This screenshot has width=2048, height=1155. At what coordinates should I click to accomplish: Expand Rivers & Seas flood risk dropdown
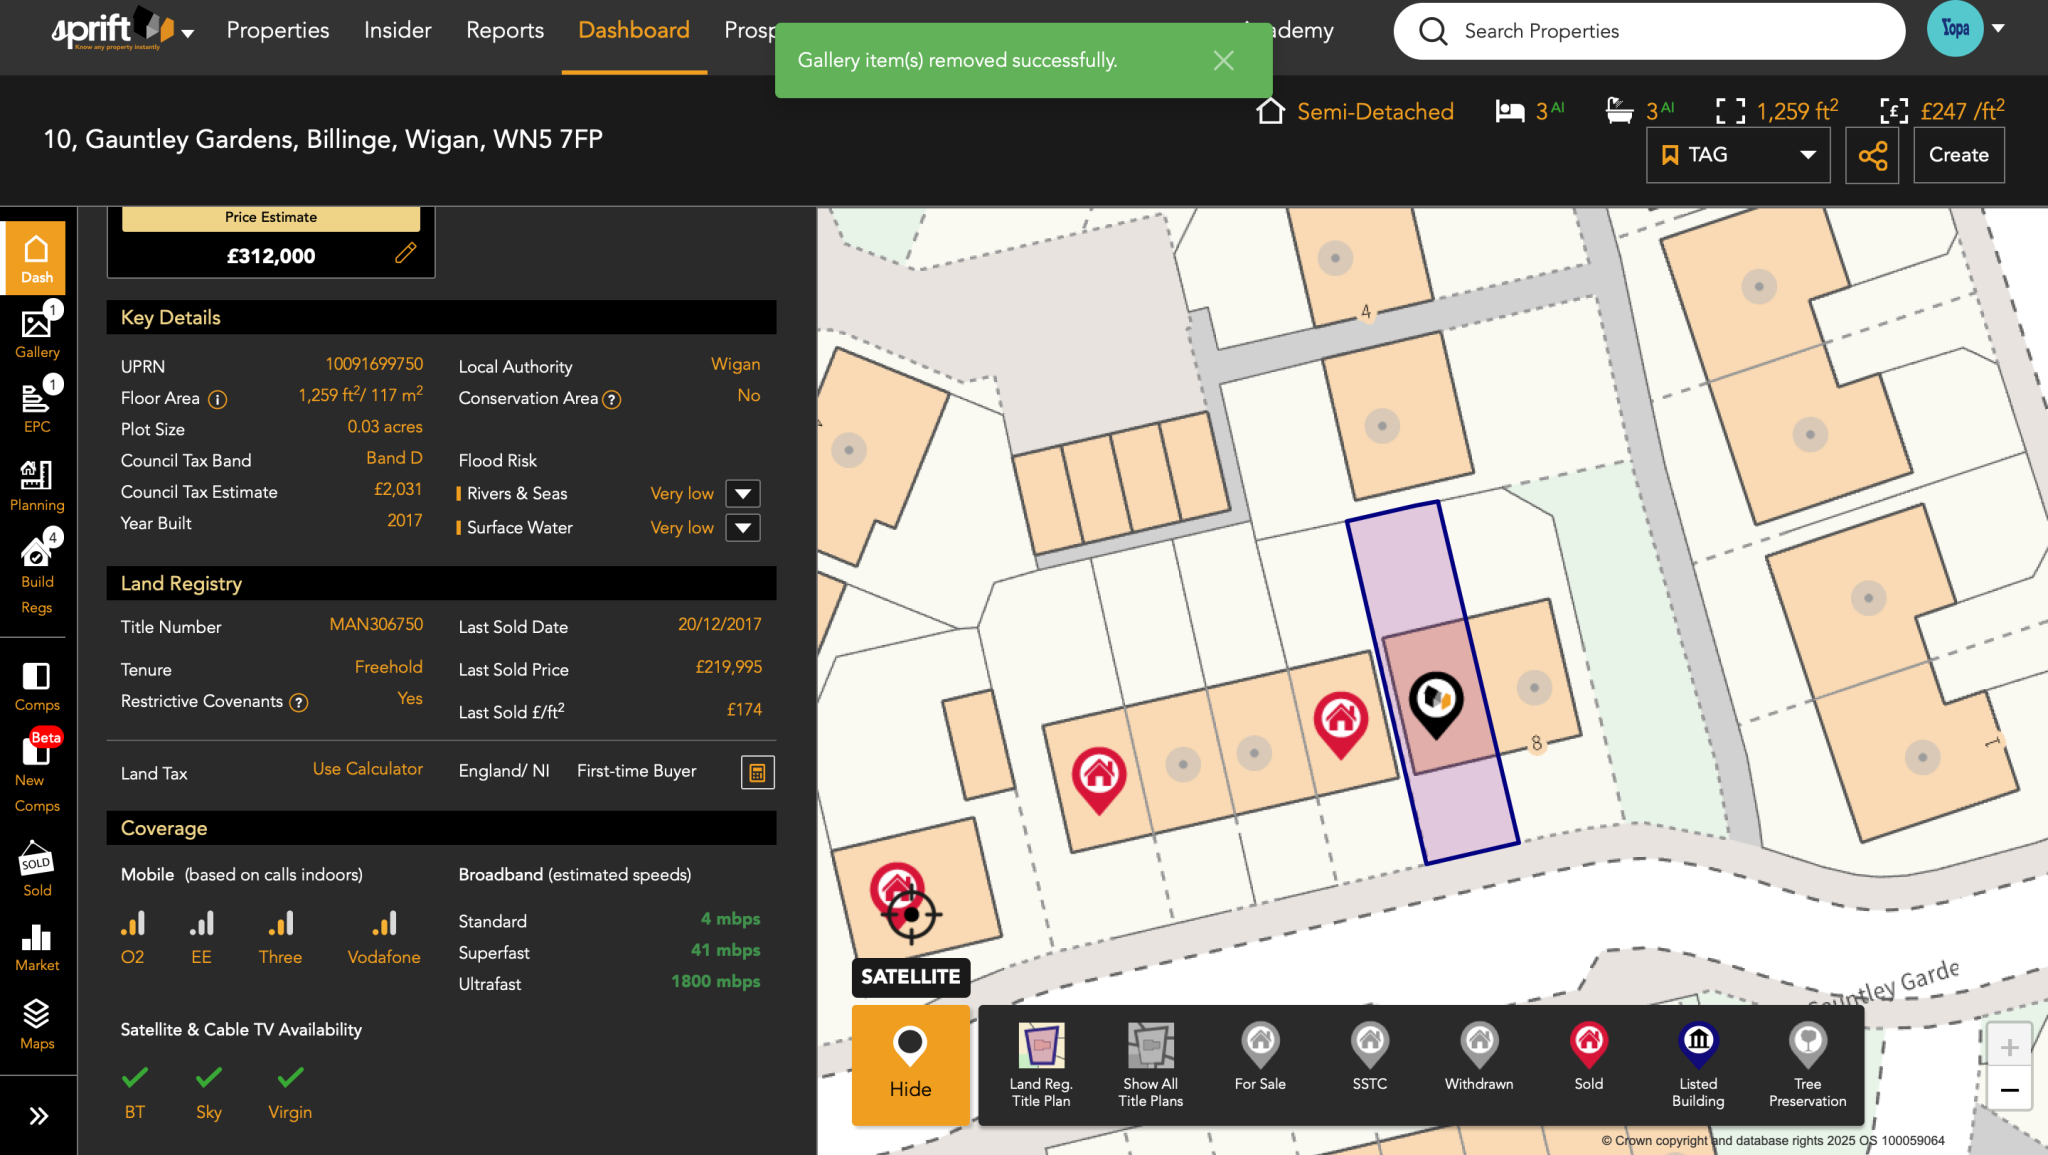coord(743,493)
